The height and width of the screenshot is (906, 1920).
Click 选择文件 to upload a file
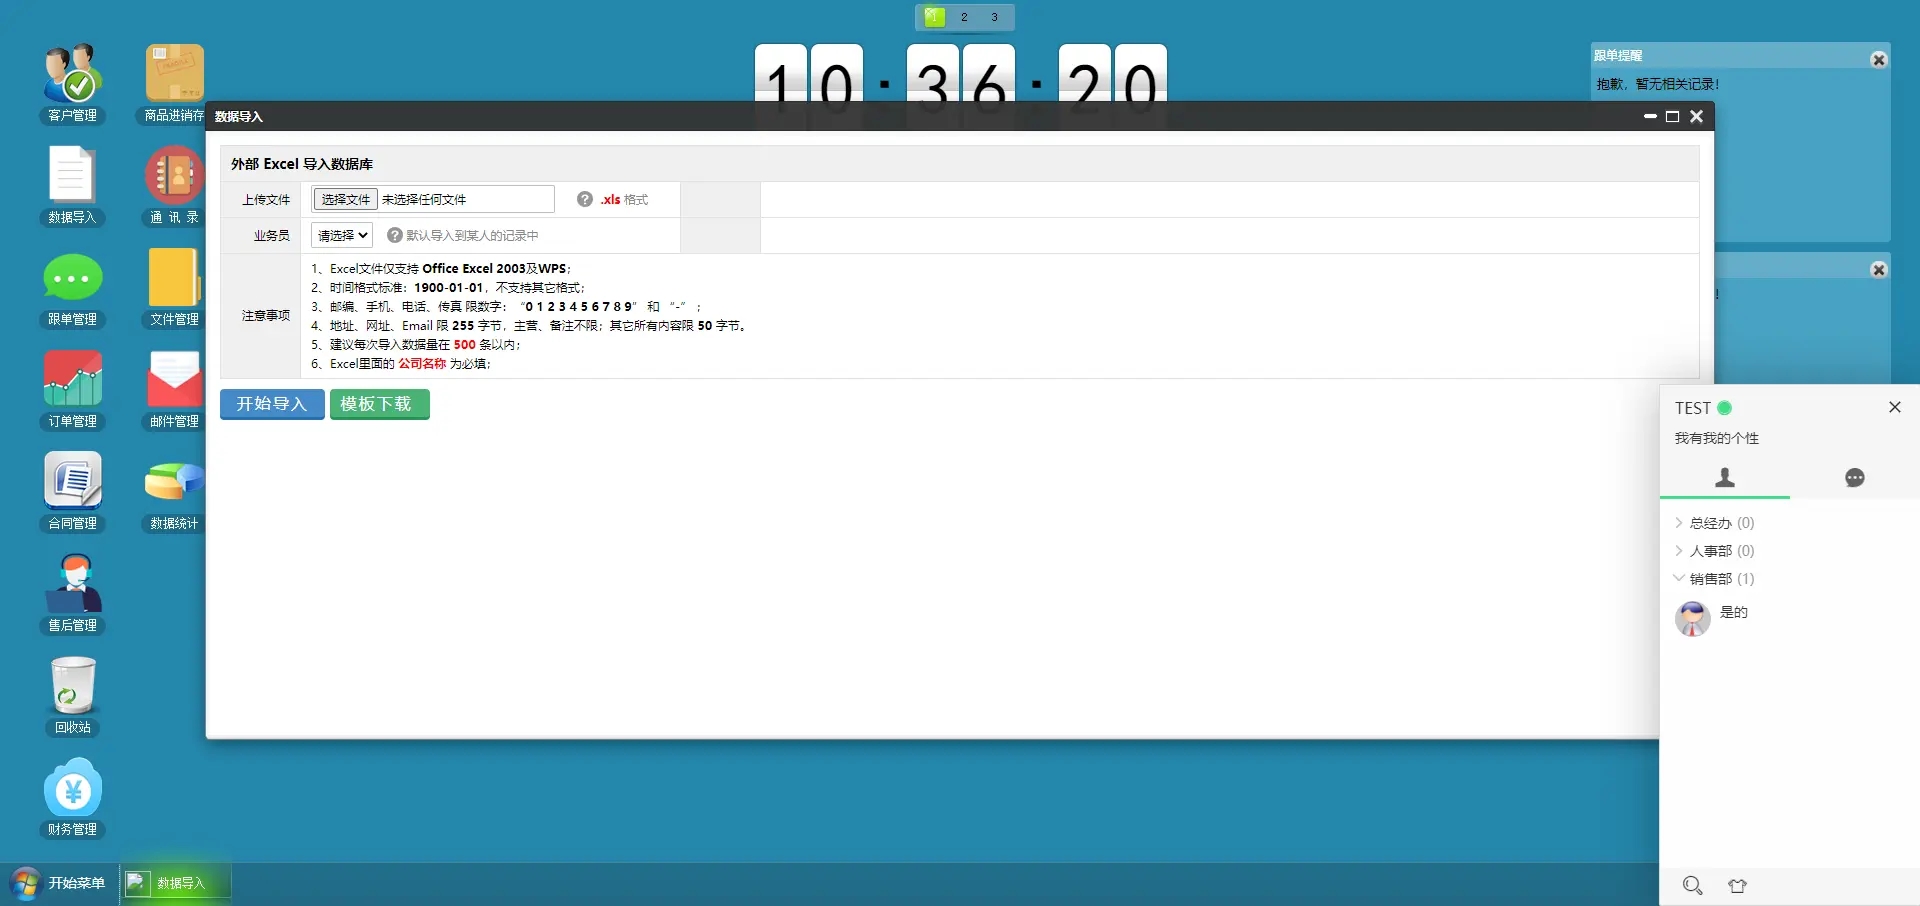[346, 199]
